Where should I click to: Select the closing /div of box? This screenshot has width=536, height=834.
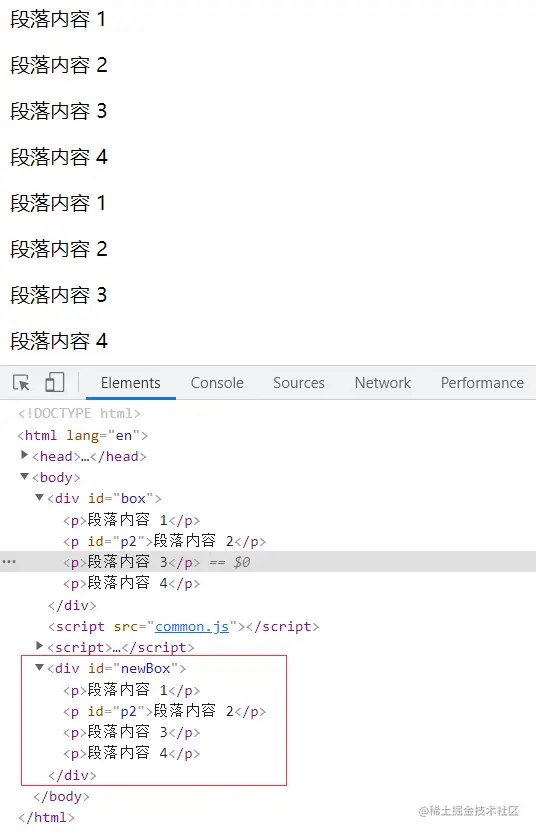point(72,605)
